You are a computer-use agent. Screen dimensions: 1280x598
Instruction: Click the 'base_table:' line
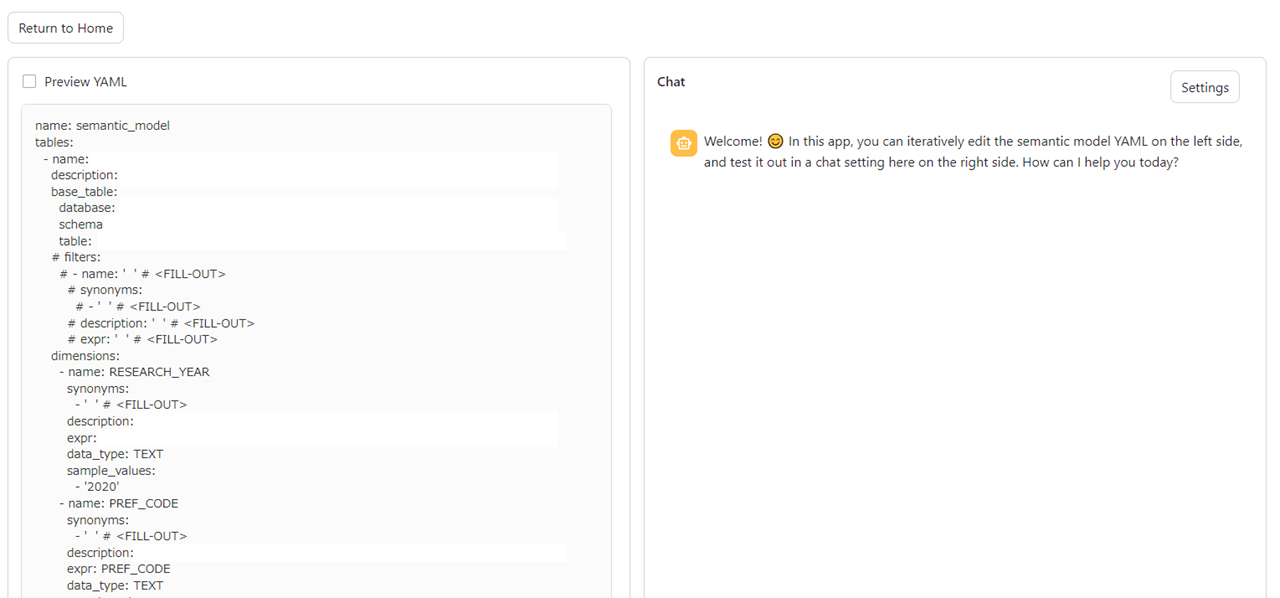[x=84, y=191]
